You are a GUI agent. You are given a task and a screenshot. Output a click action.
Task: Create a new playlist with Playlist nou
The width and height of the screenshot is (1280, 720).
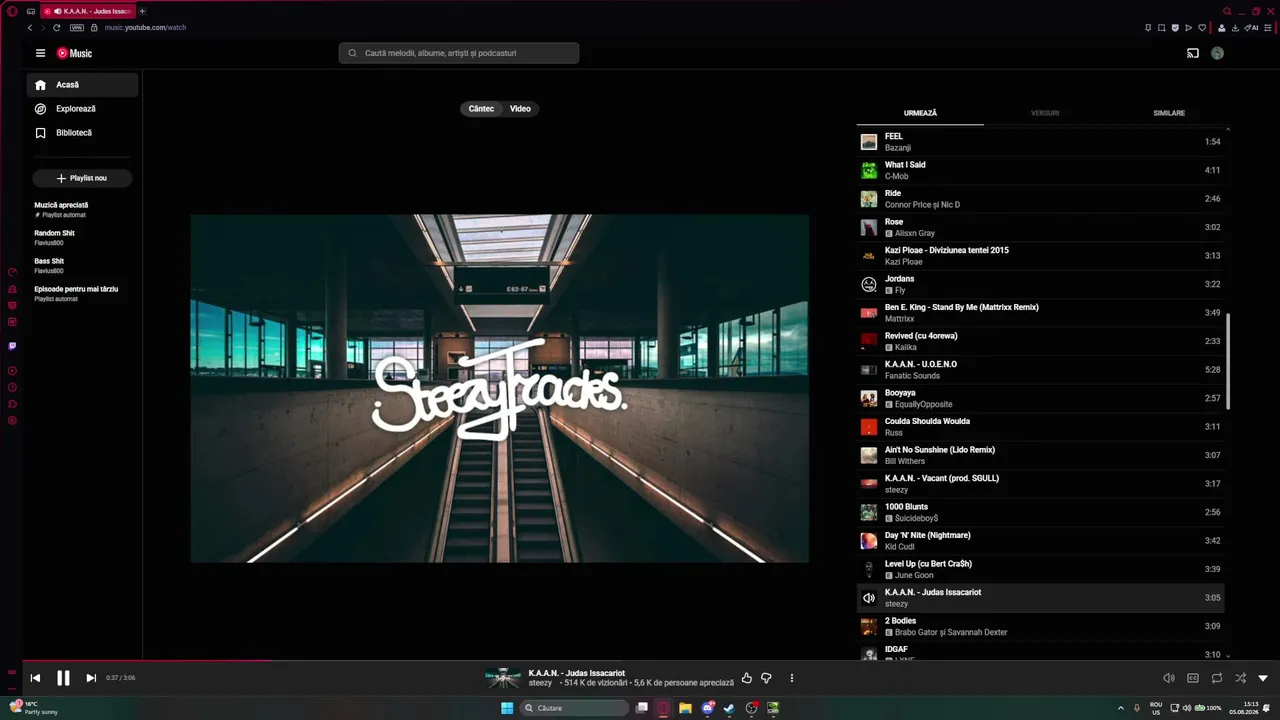[82, 178]
